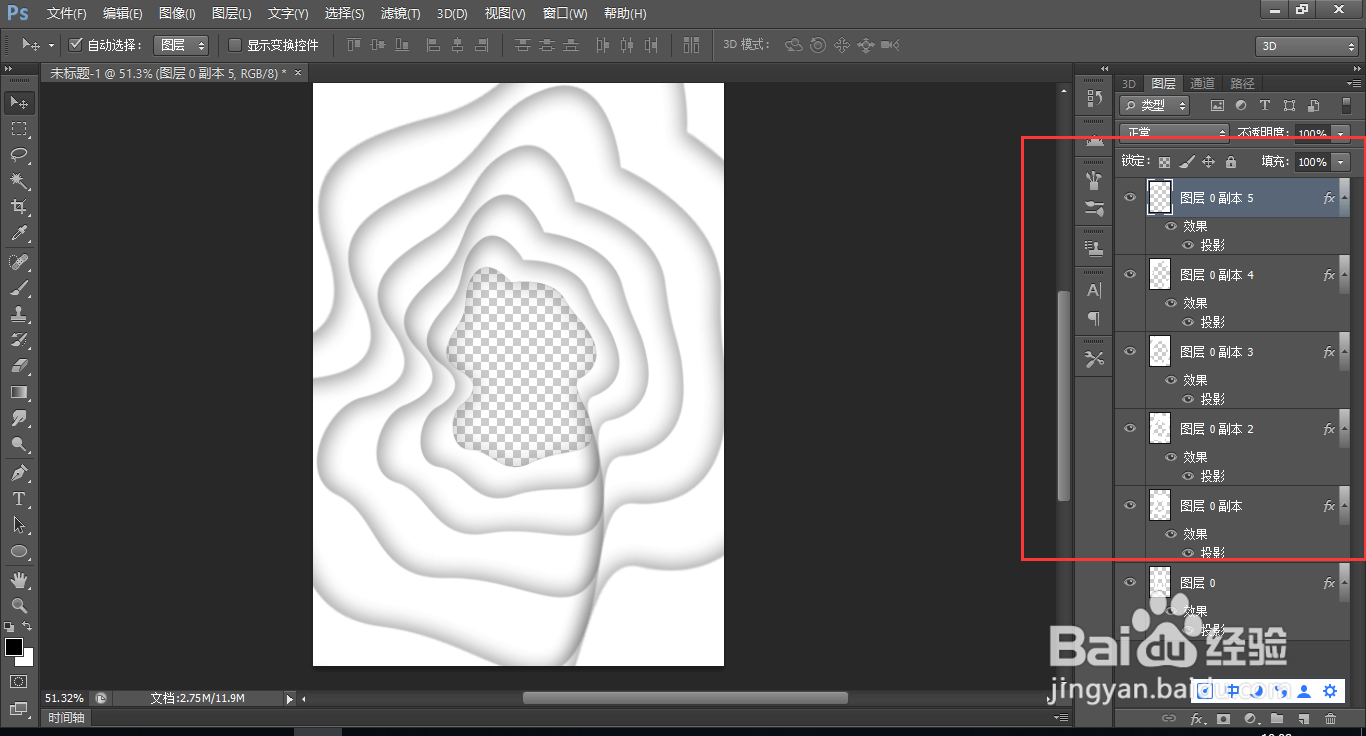This screenshot has height=736, width=1366.
Task: Select the Eraser tool
Action: point(19,366)
